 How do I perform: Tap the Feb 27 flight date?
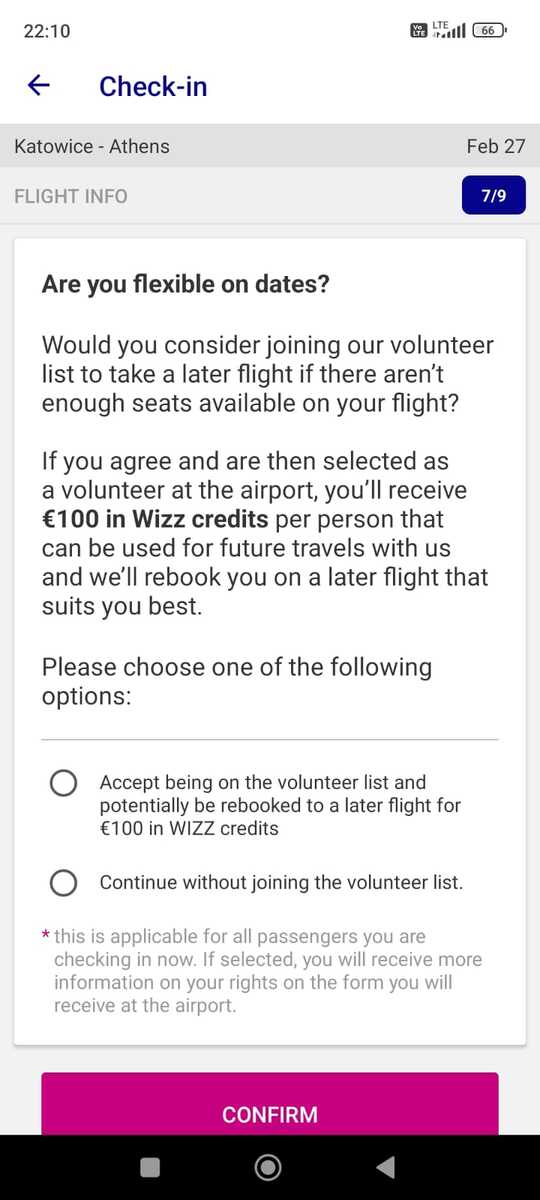tap(496, 146)
